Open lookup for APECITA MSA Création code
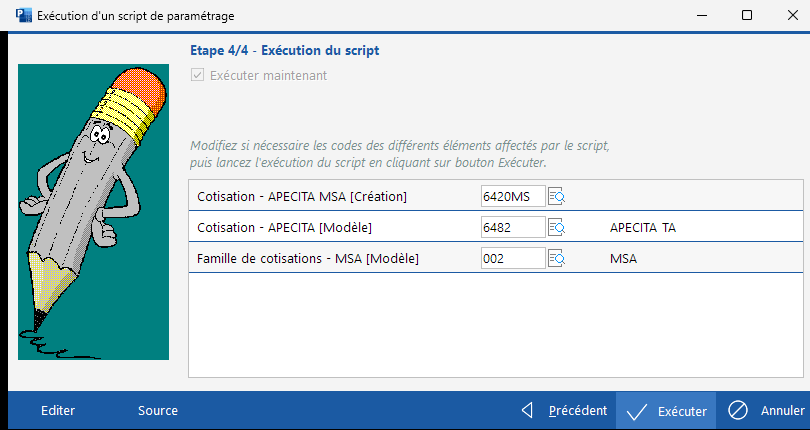 557,196
